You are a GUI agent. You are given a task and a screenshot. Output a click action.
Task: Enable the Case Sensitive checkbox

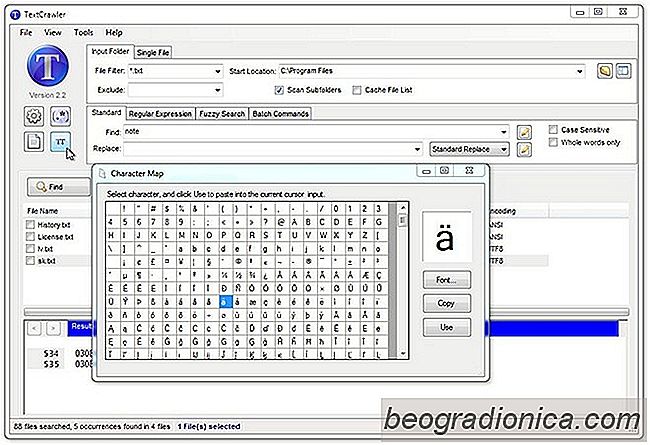(554, 130)
